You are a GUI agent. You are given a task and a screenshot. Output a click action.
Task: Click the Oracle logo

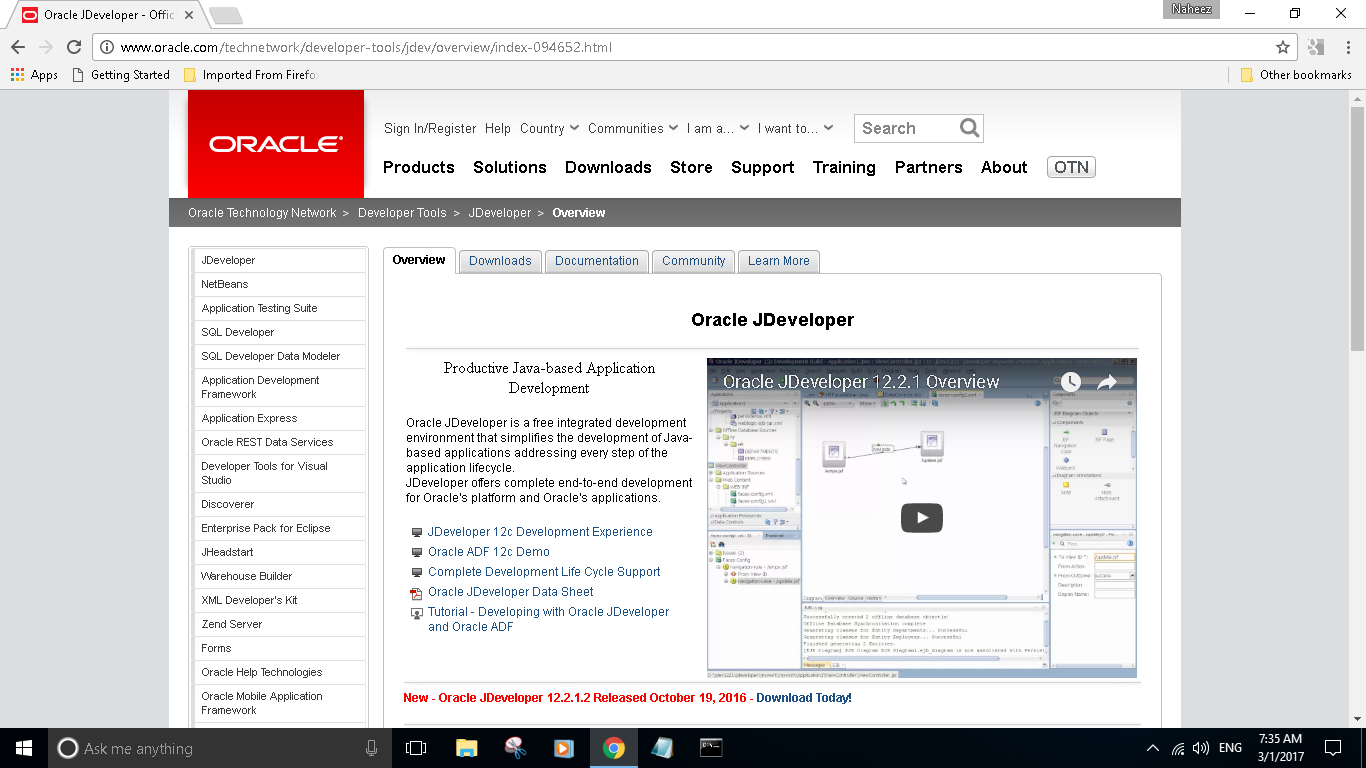(276, 144)
